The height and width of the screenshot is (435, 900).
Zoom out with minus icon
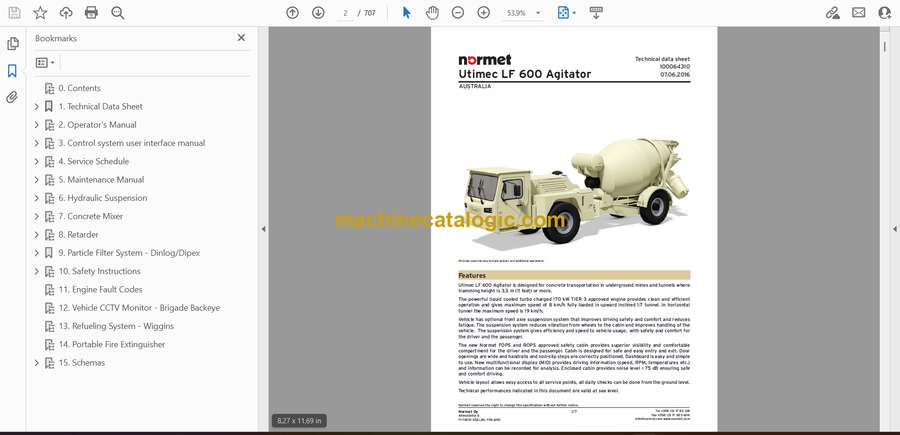coord(457,13)
